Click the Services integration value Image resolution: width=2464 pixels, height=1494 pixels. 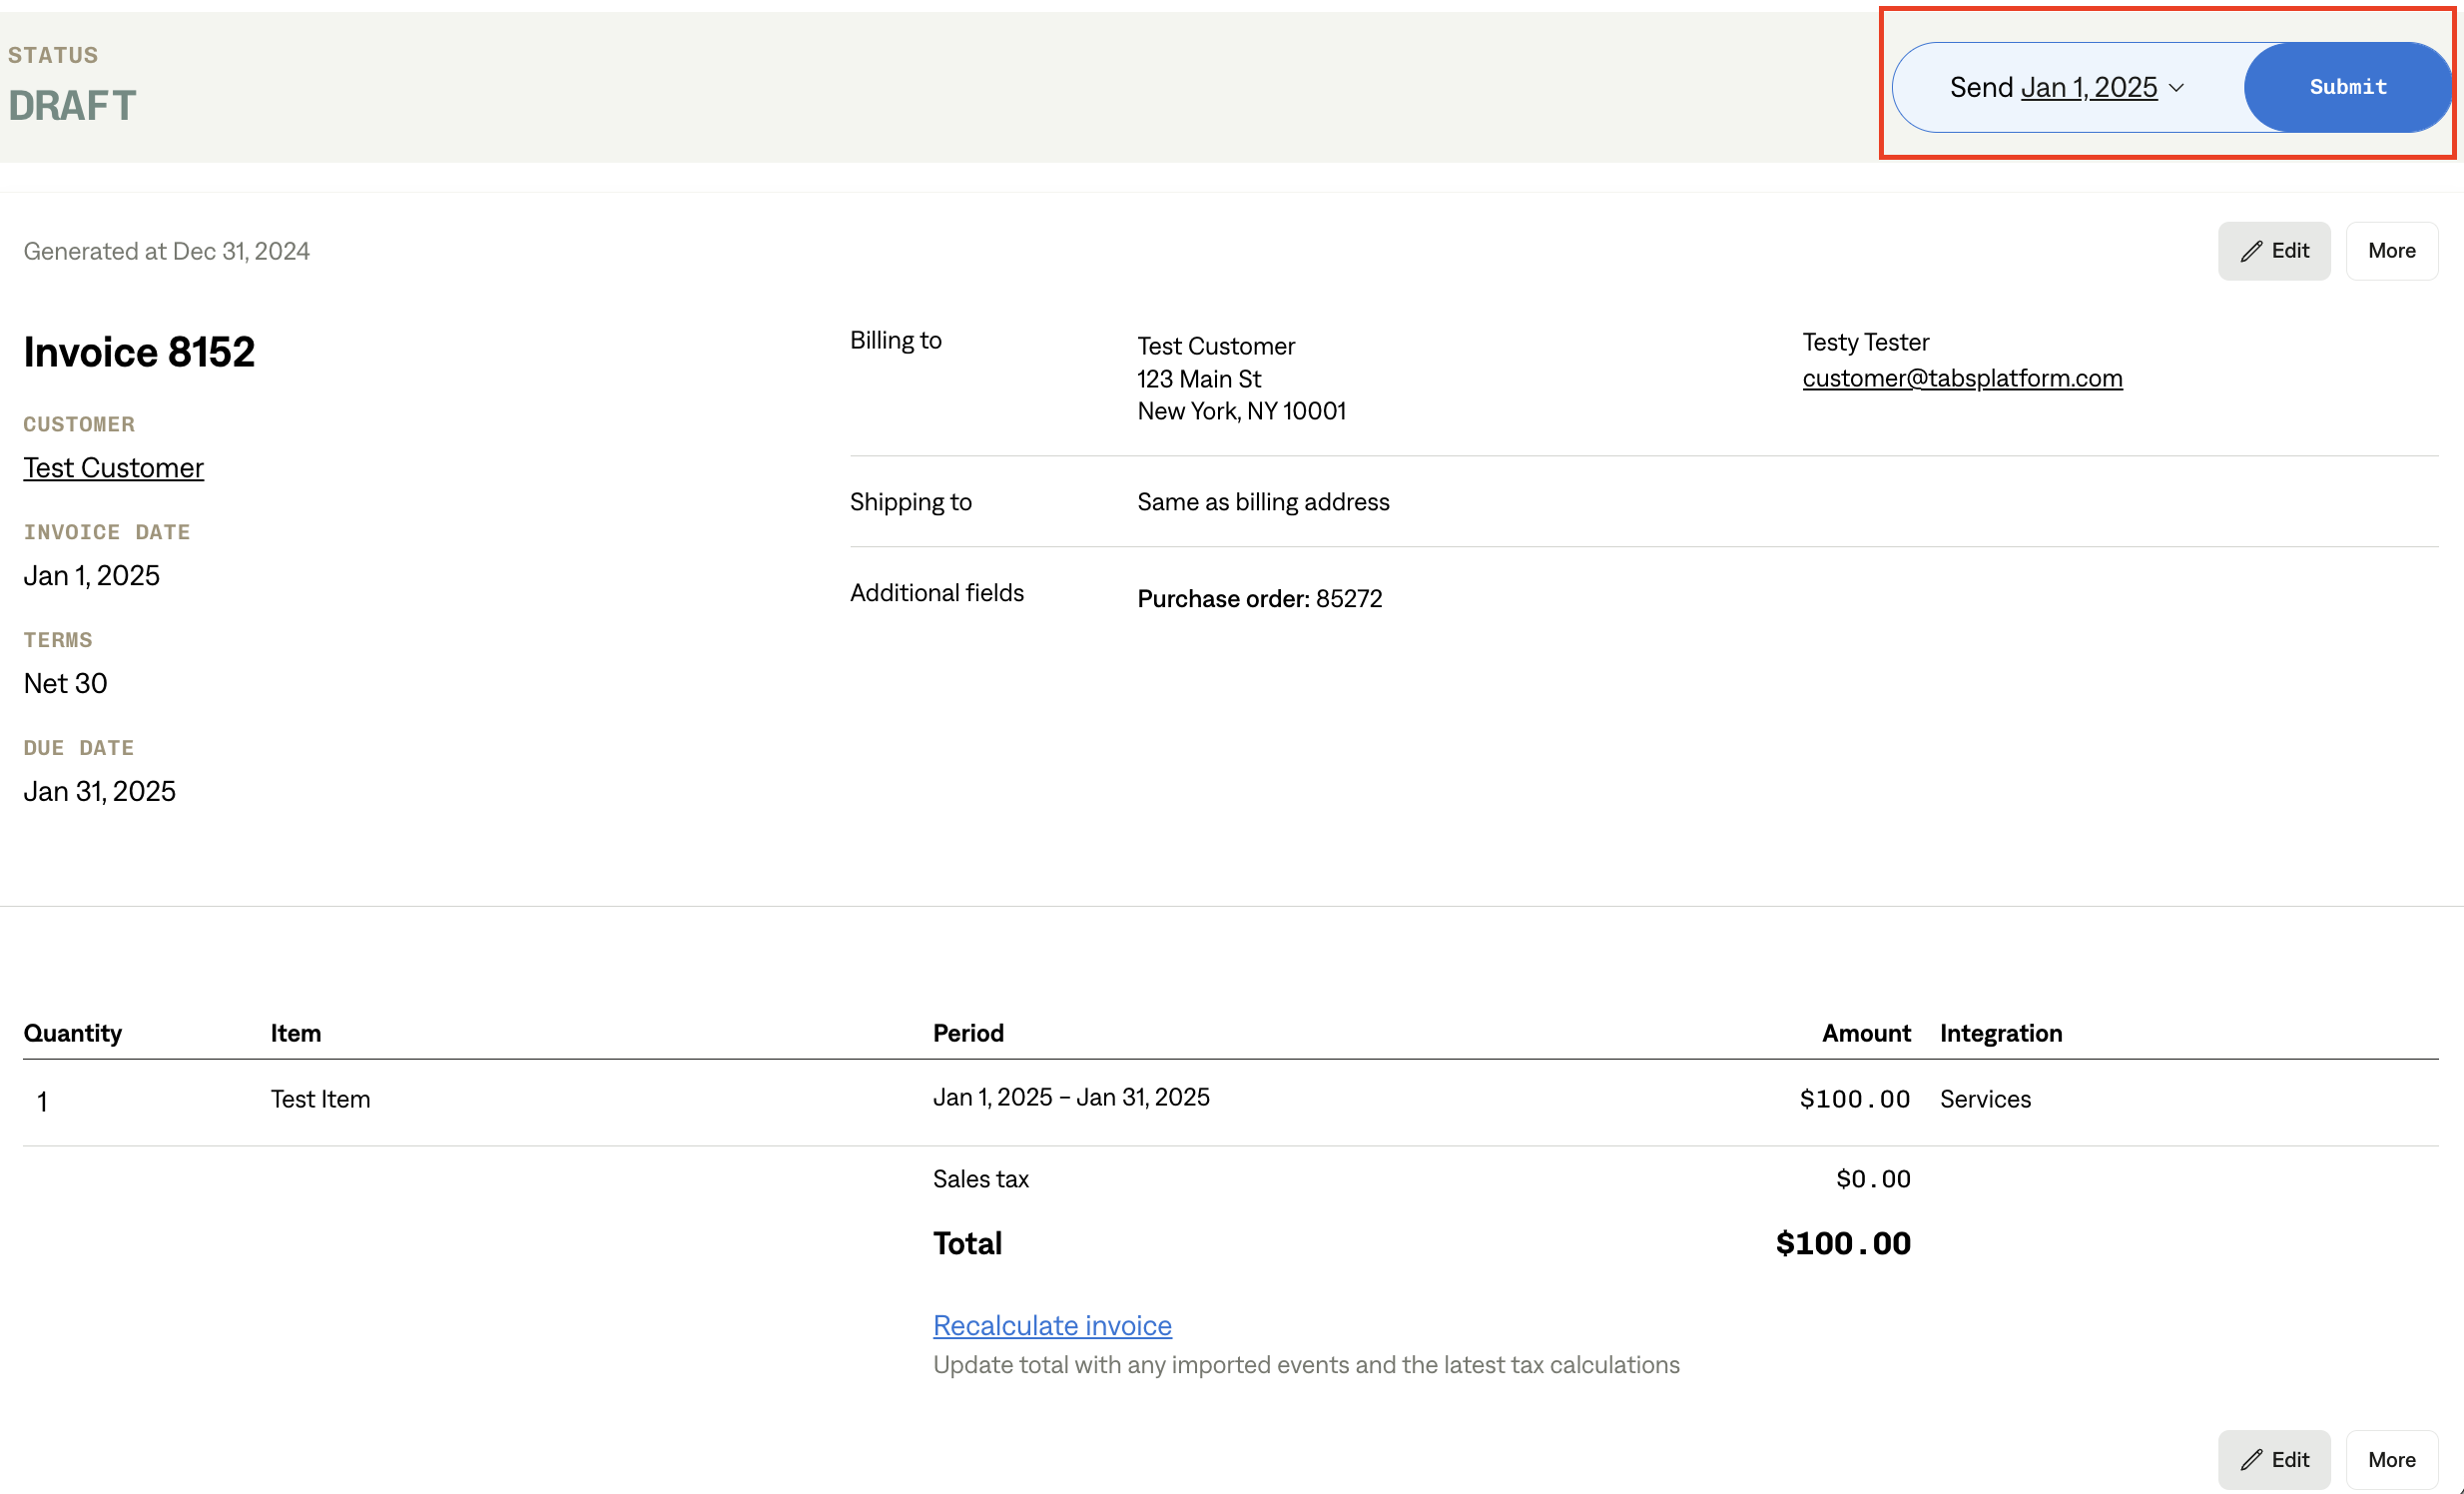pos(1984,1099)
